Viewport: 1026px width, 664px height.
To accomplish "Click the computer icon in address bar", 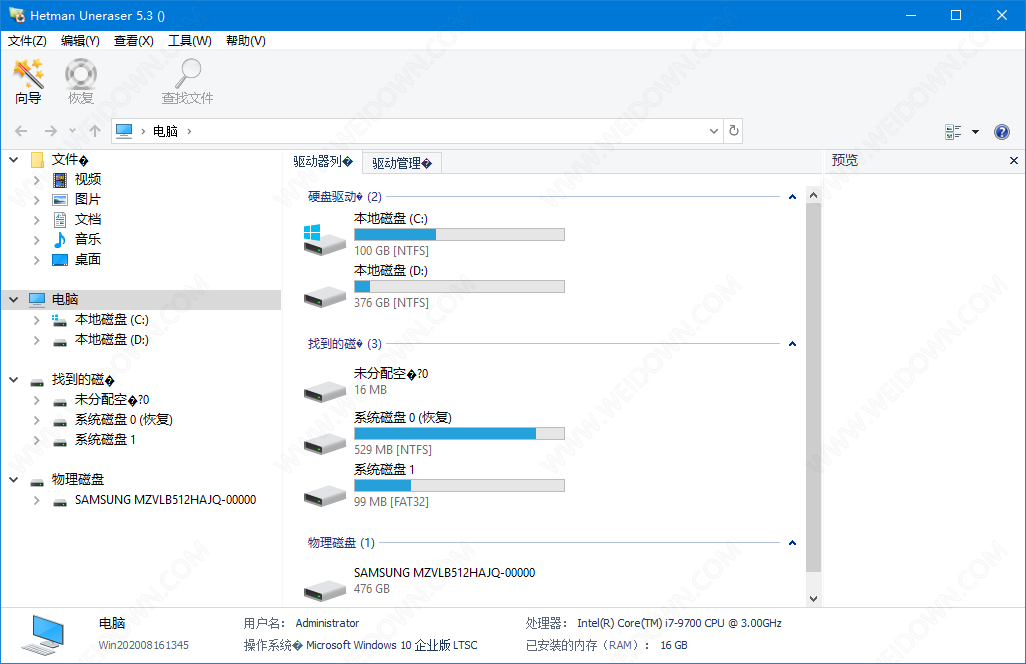I will (x=124, y=131).
